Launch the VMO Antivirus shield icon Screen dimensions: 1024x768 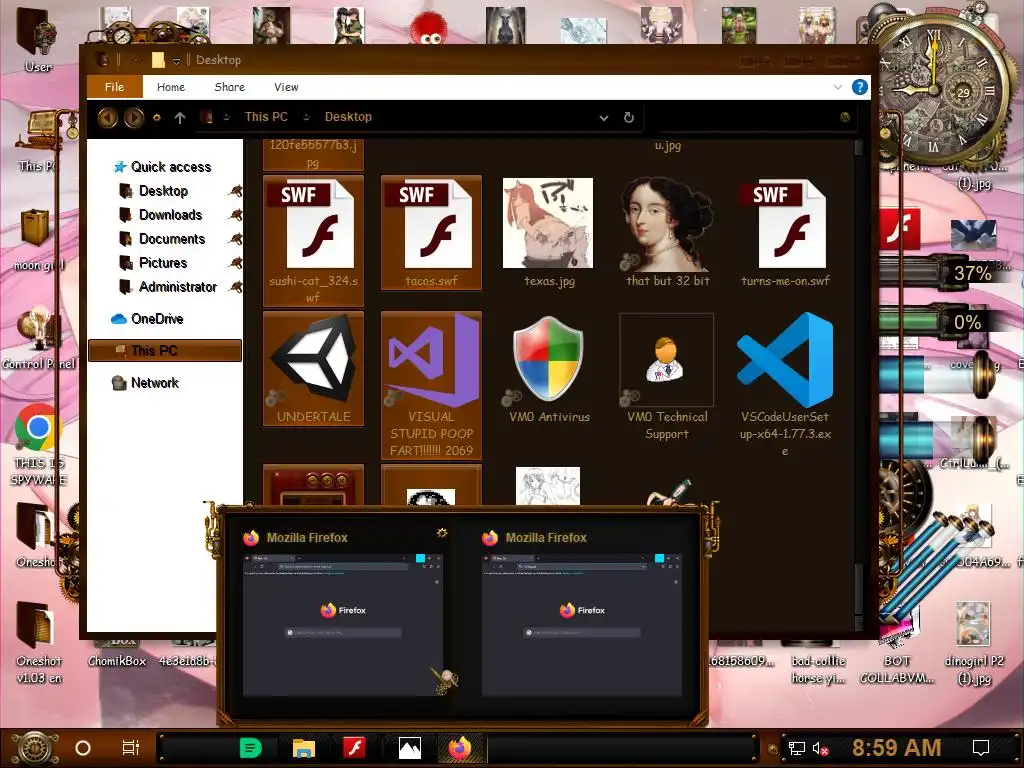click(549, 369)
